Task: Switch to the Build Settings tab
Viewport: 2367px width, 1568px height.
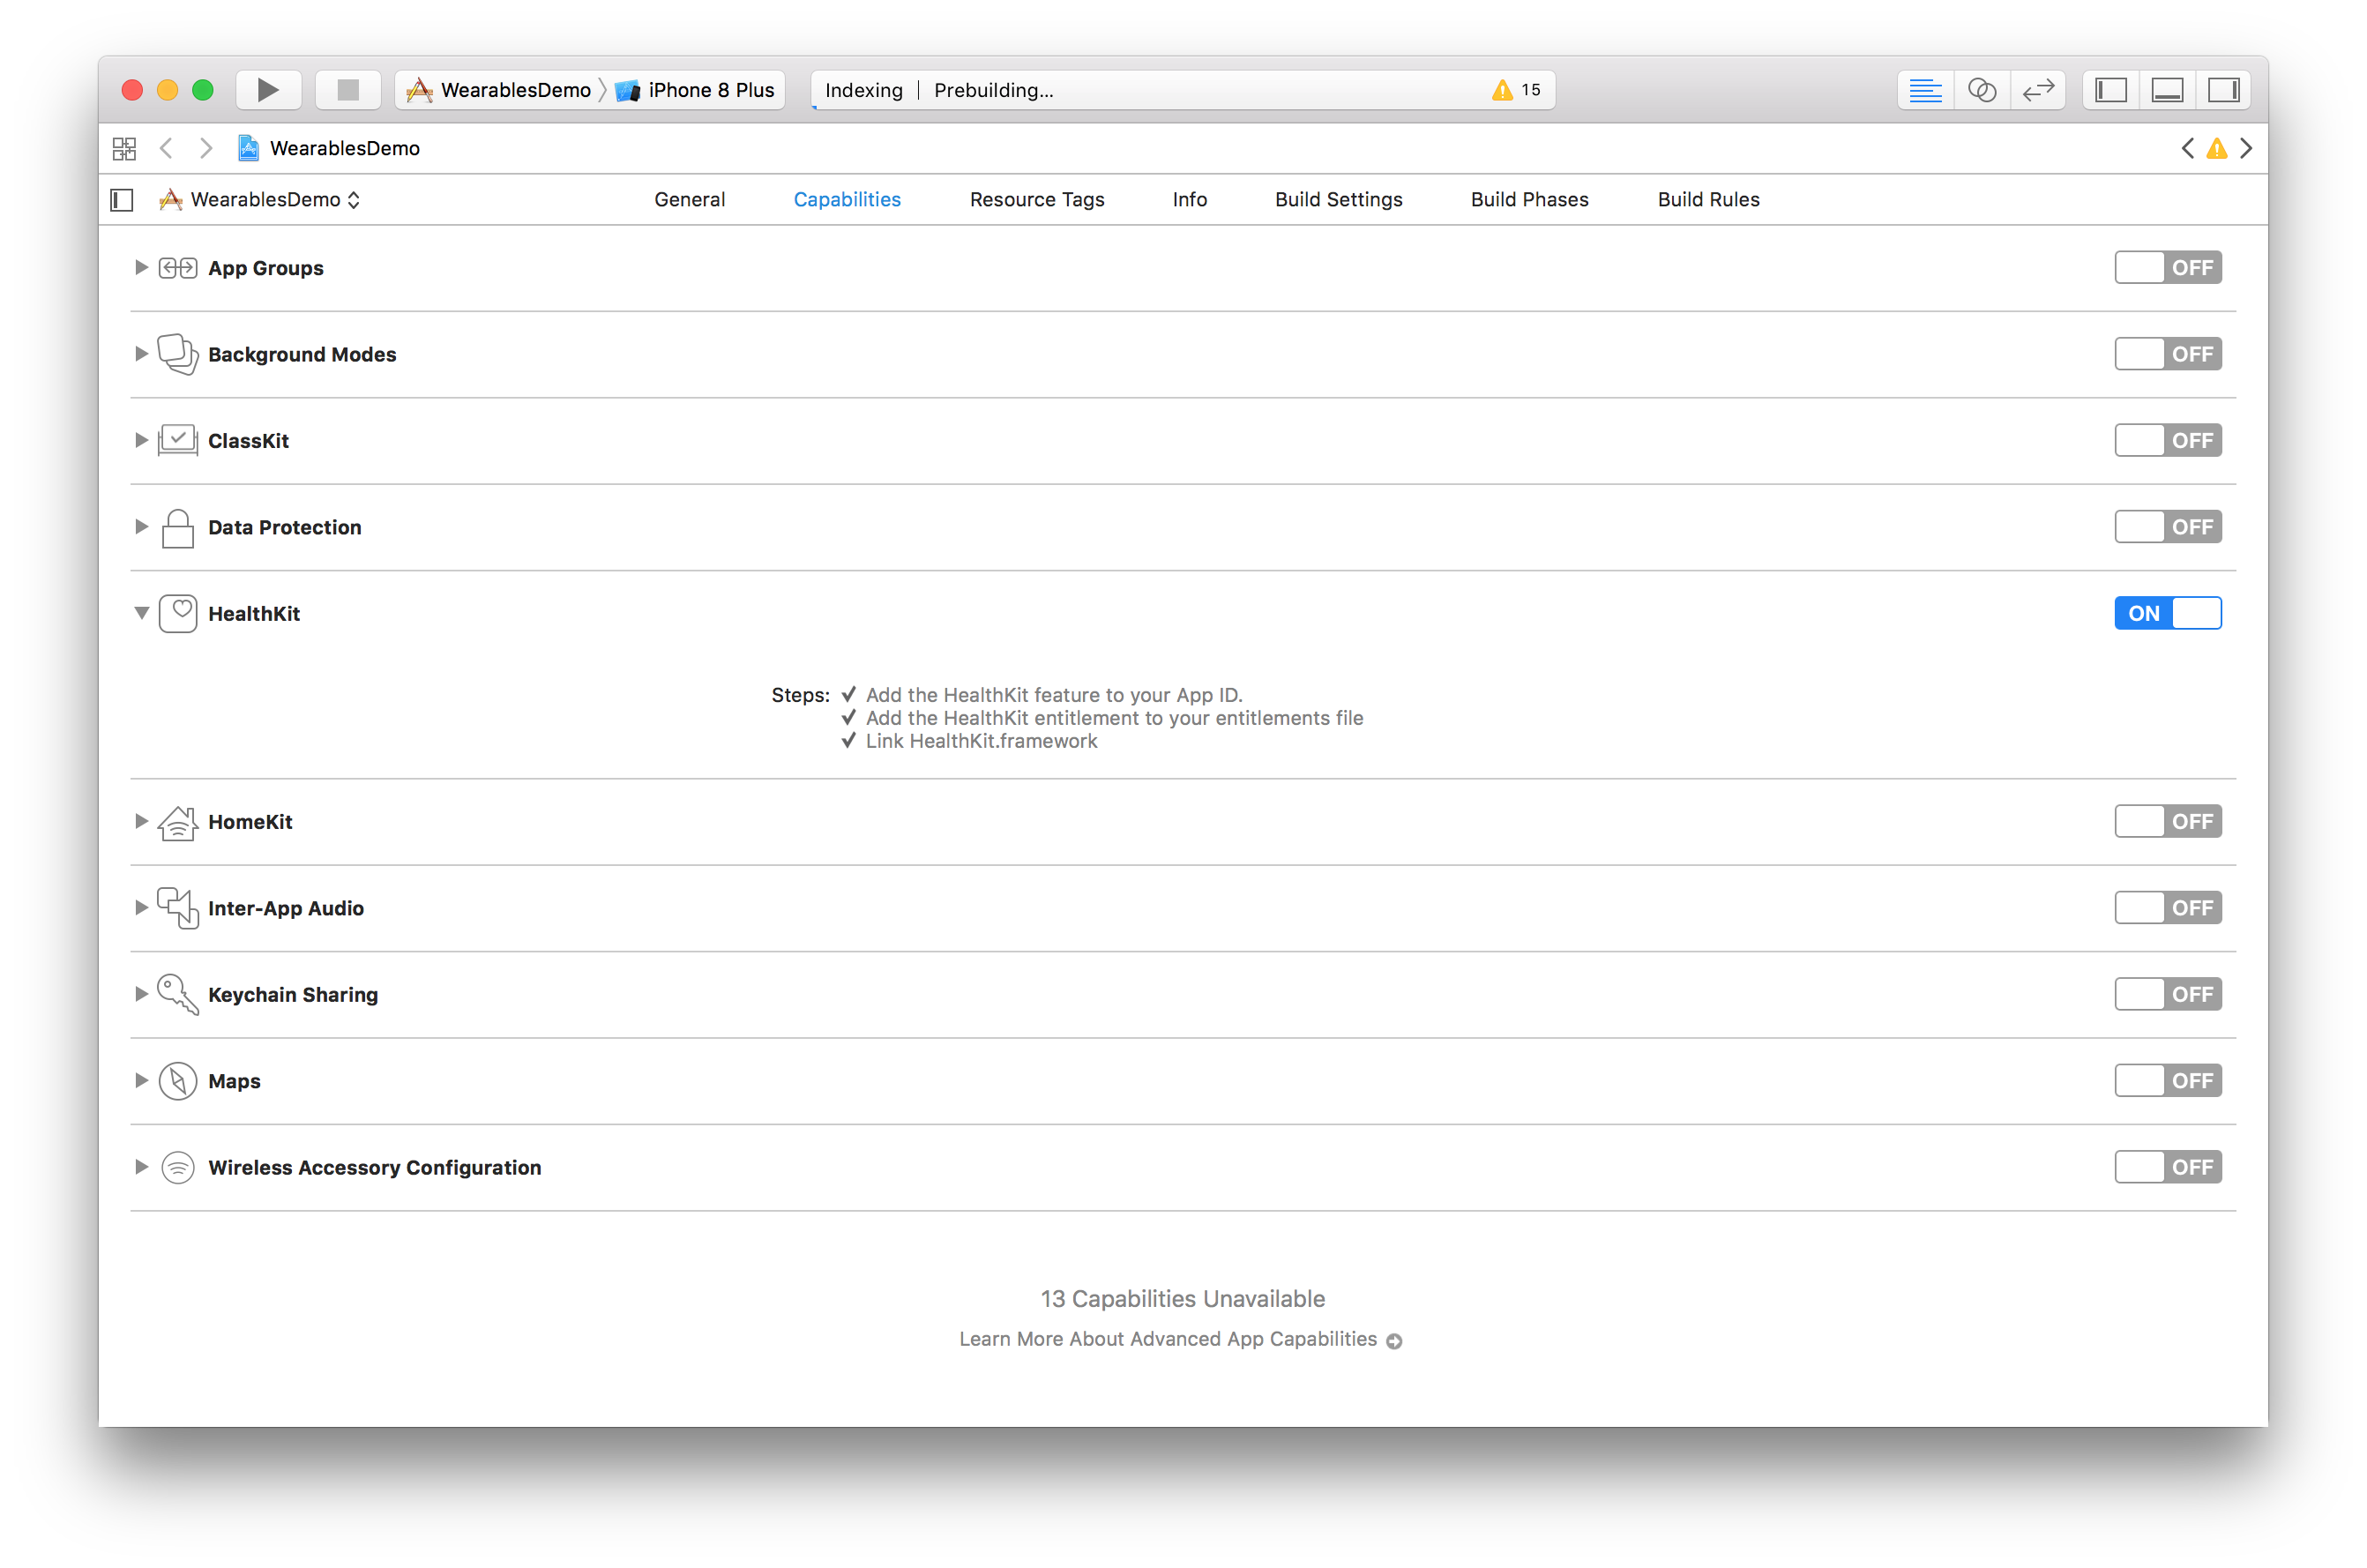Action: (1338, 199)
